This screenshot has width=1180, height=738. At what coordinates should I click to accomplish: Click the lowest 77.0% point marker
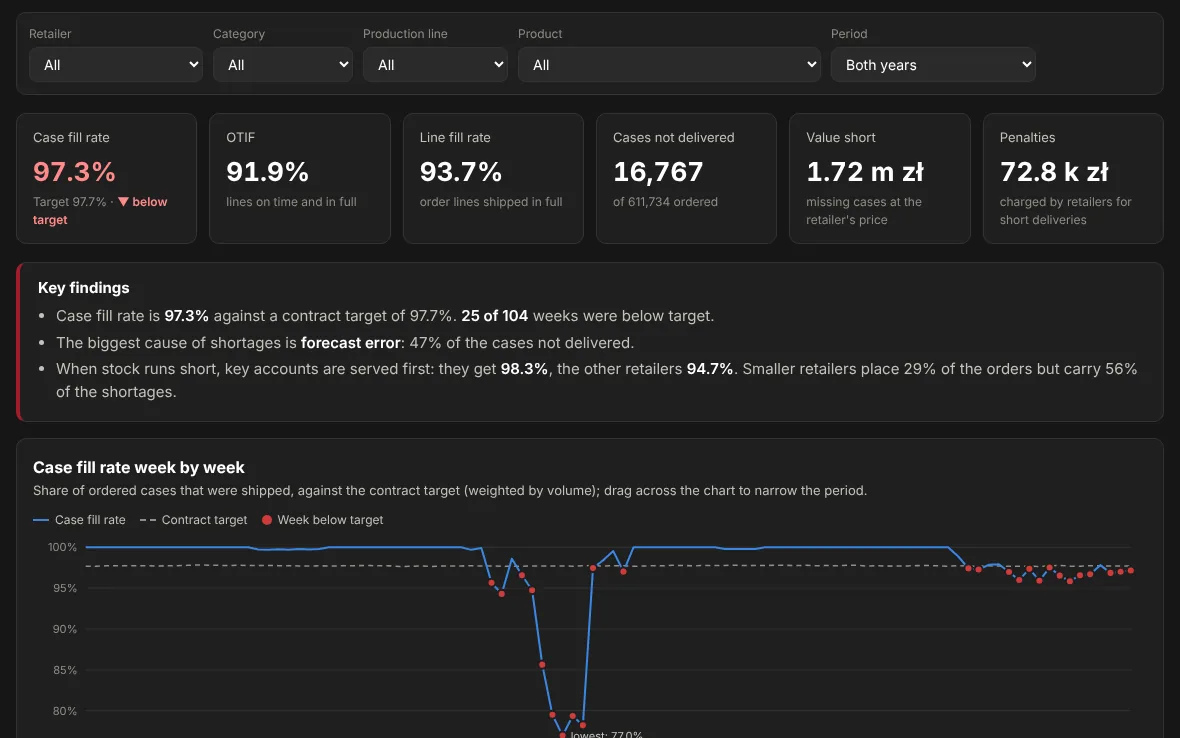562,735
